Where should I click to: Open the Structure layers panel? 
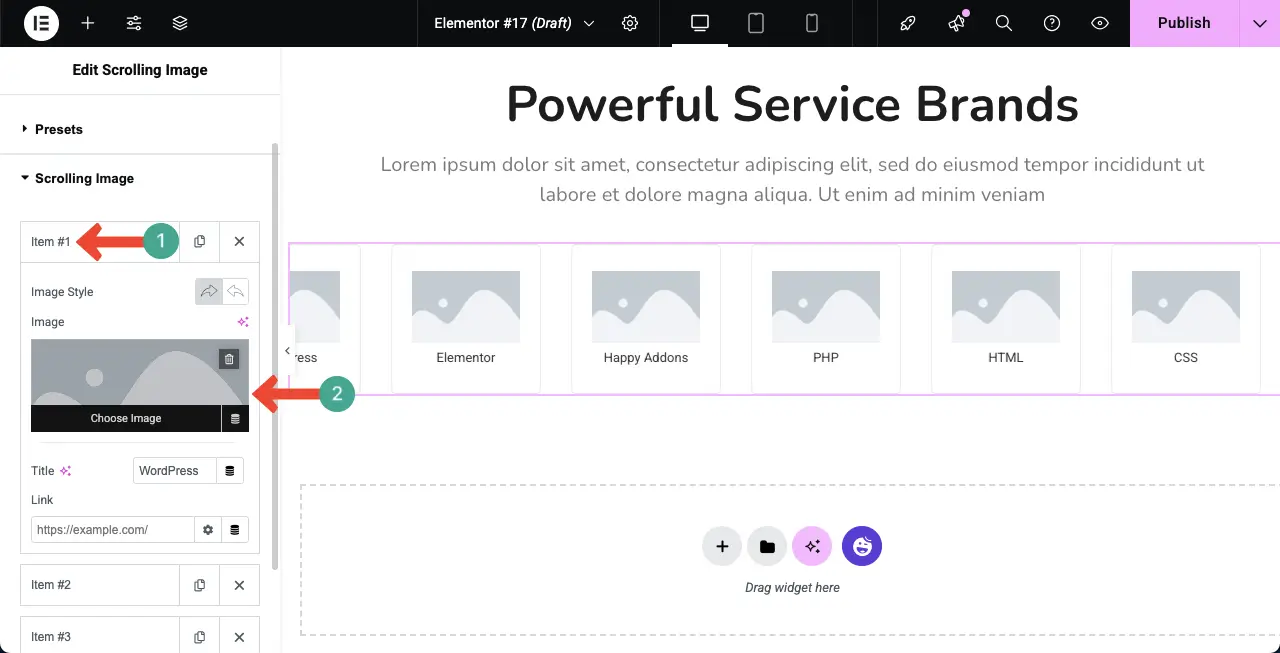180,23
